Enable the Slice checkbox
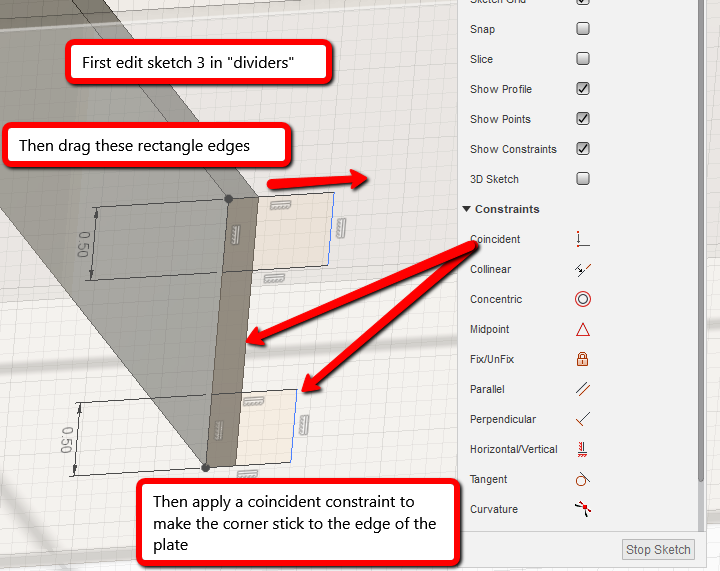The width and height of the screenshot is (720, 571). tap(583, 59)
